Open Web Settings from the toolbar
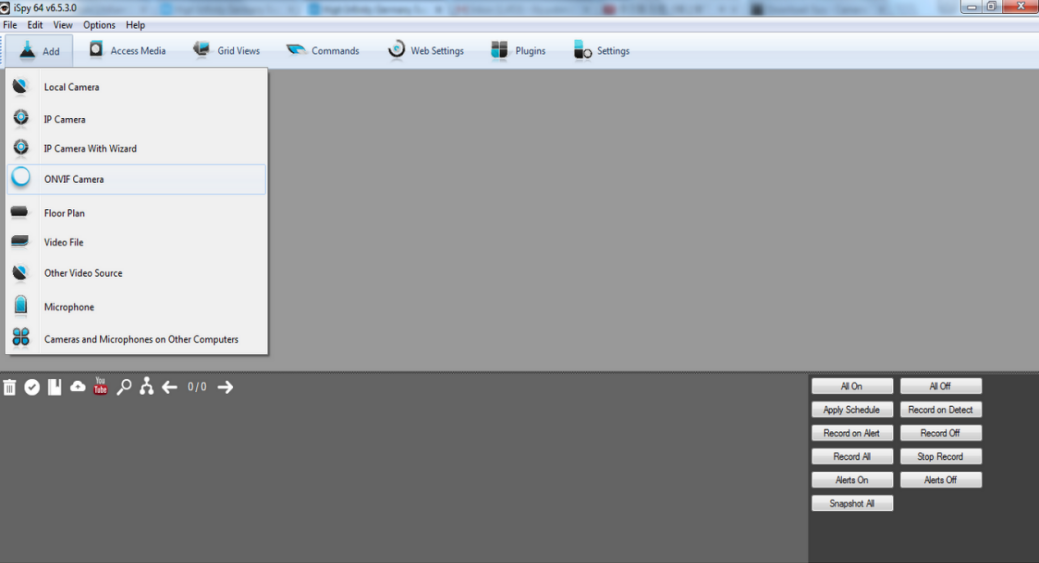 [x=425, y=51]
